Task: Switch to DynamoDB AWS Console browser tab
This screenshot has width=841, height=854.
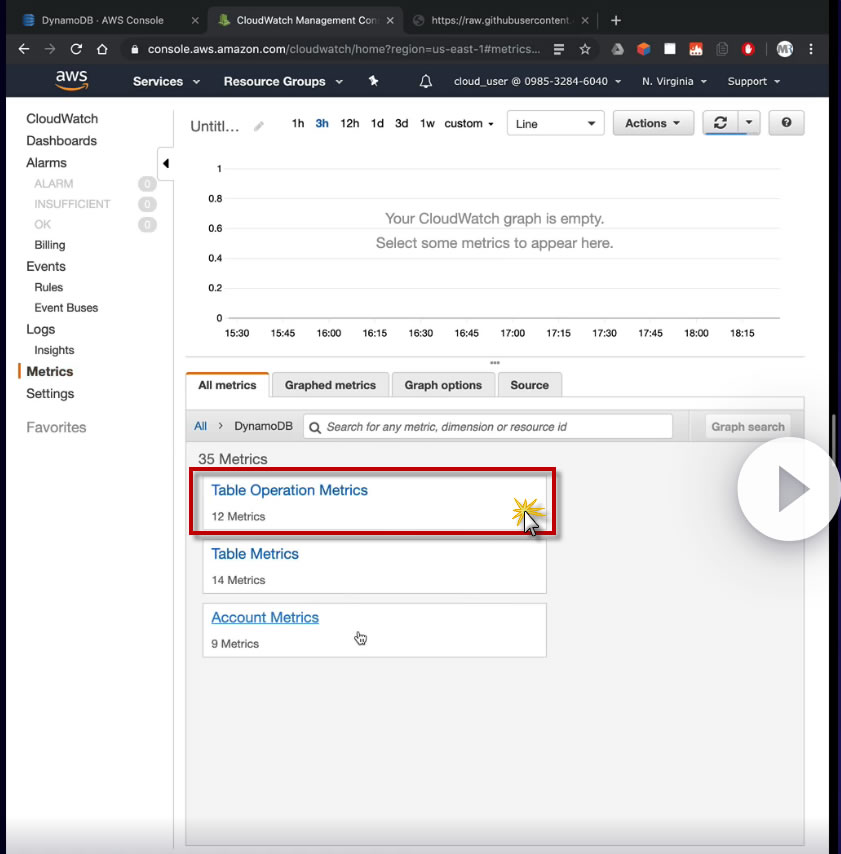Action: [102, 21]
